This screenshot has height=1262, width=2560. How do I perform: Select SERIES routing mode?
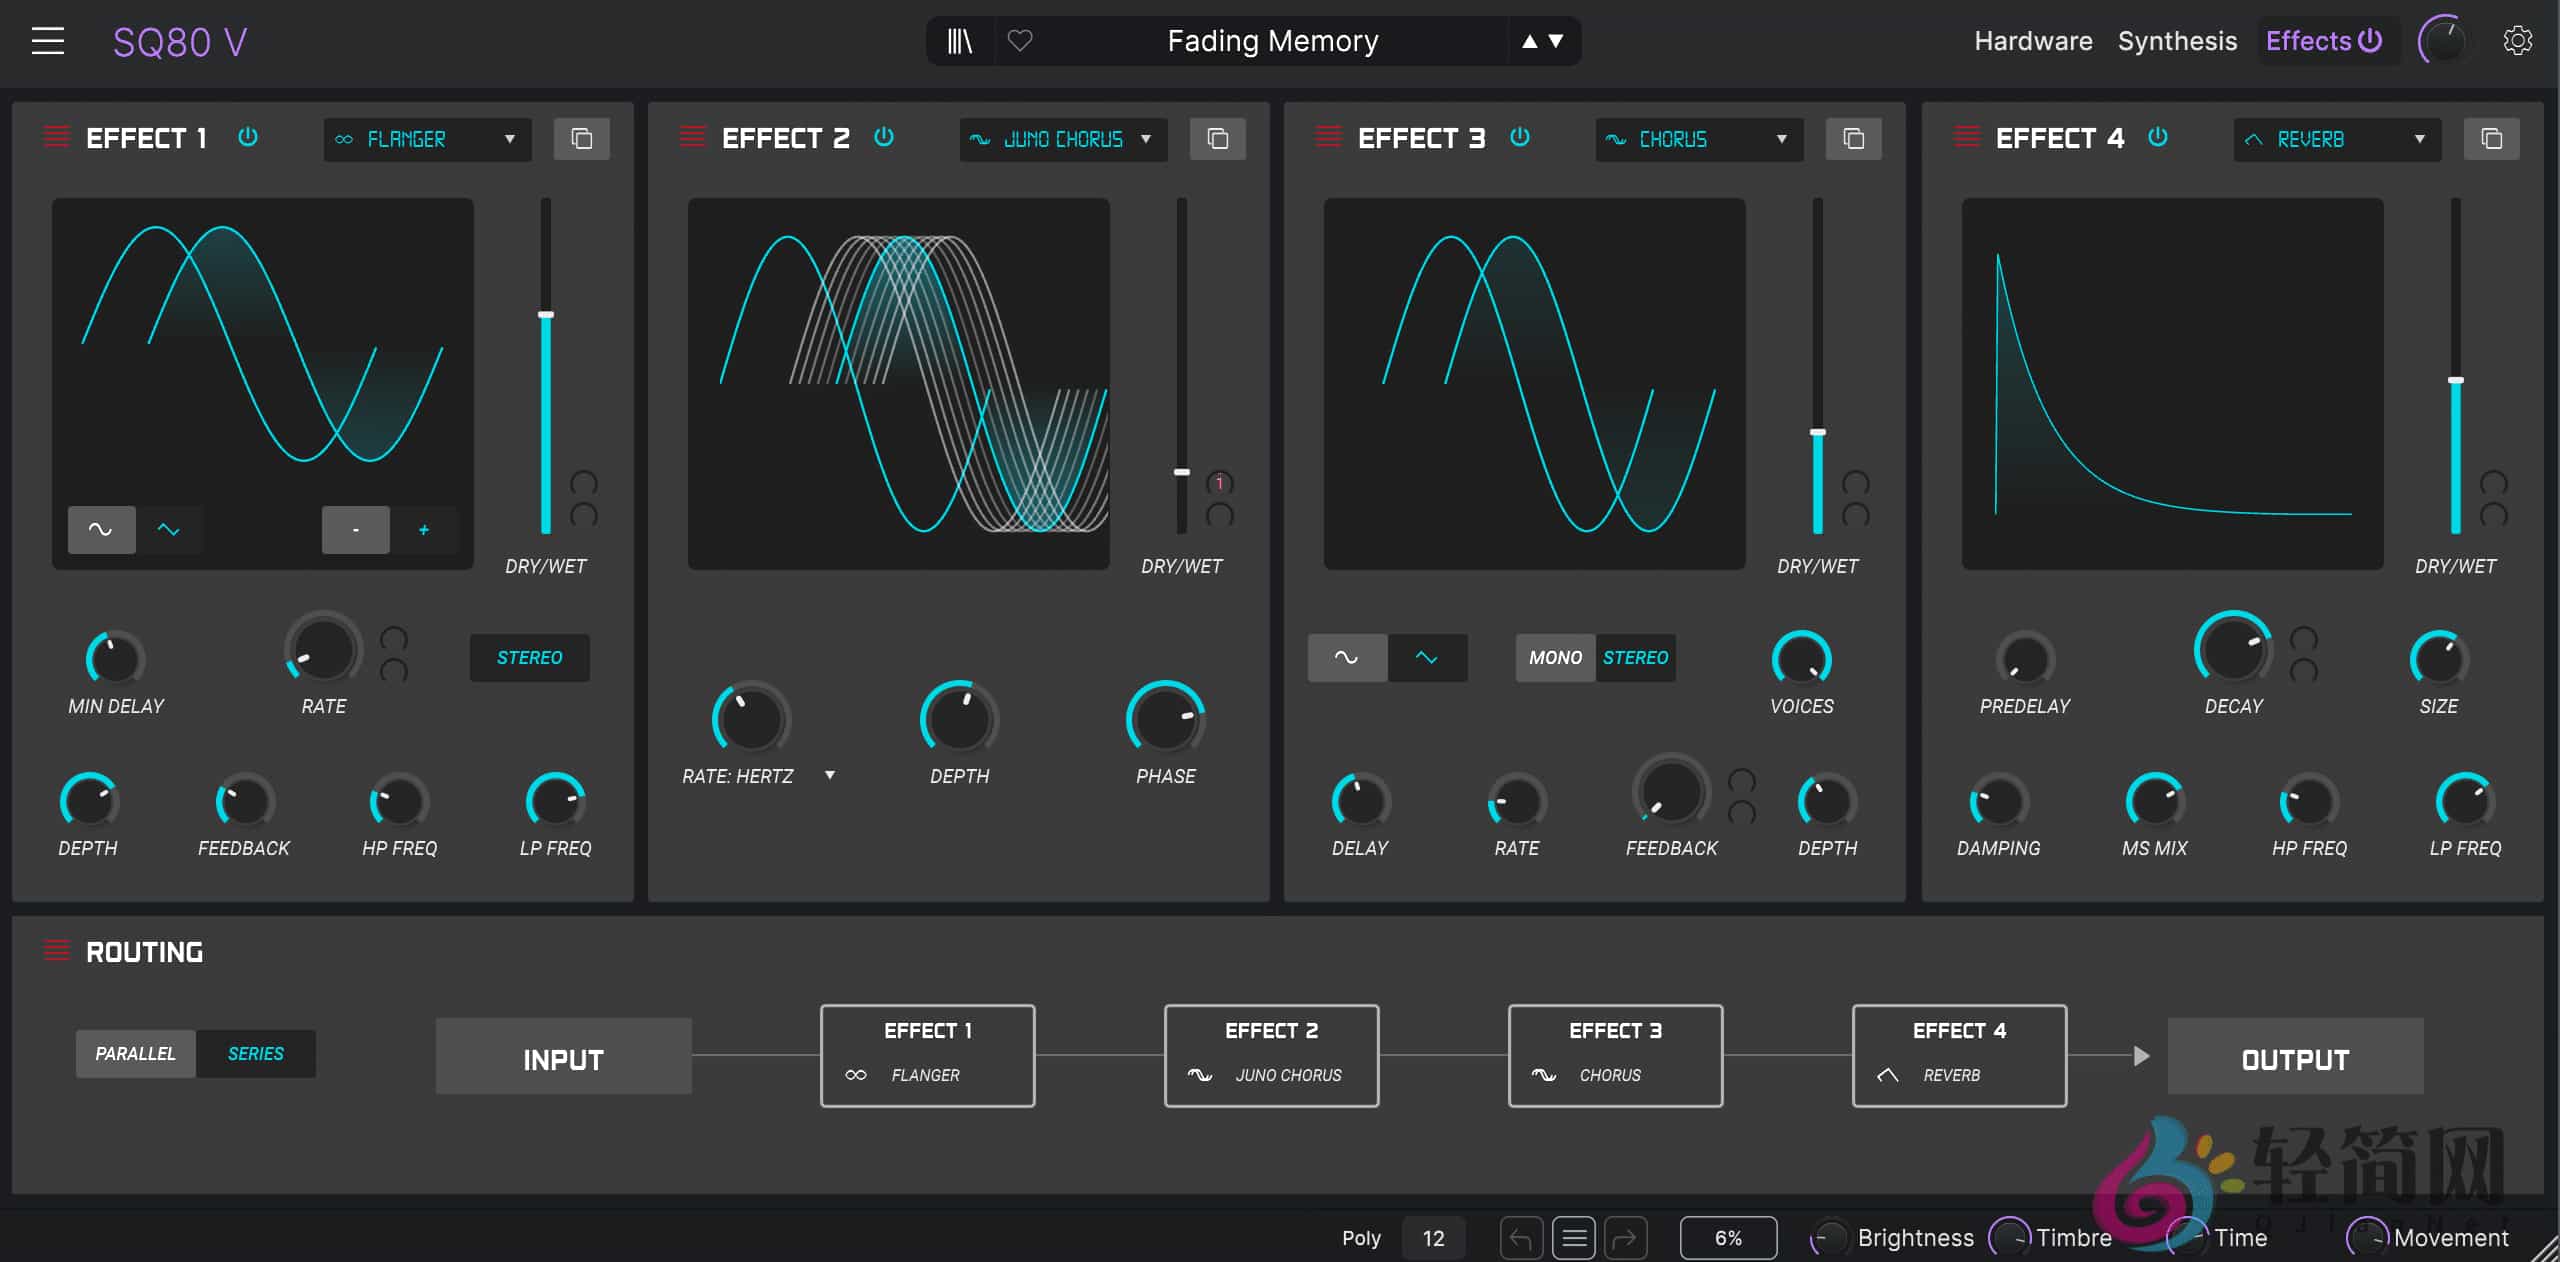point(256,1053)
